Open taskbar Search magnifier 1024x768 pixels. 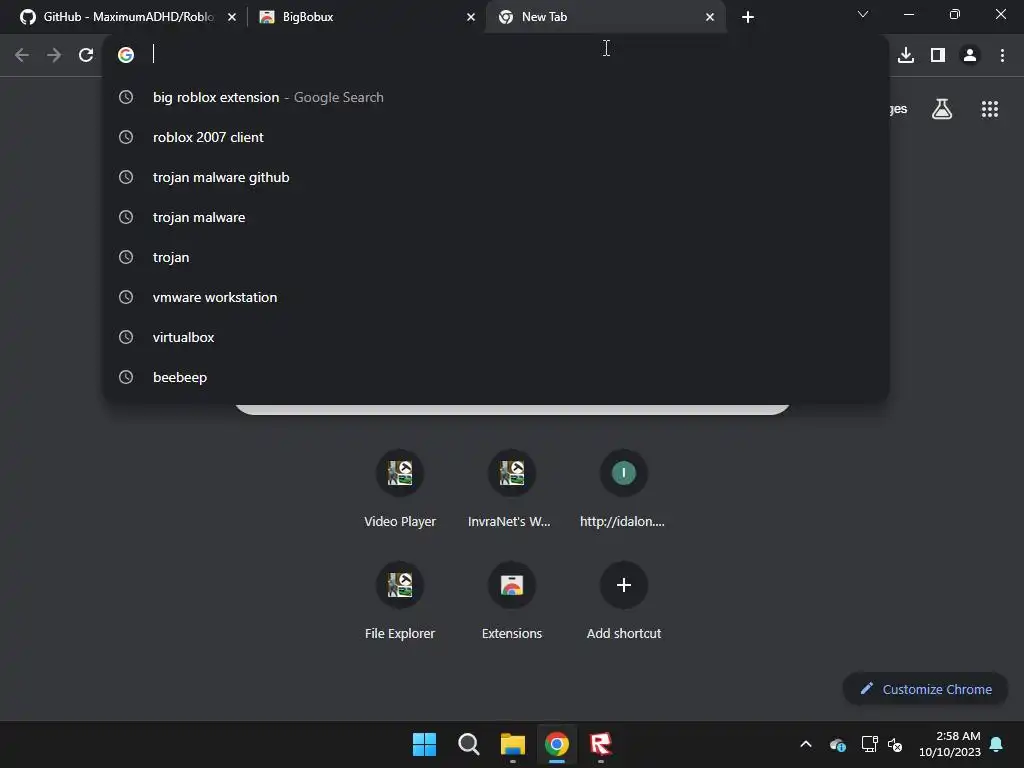[x=468, y=744]
